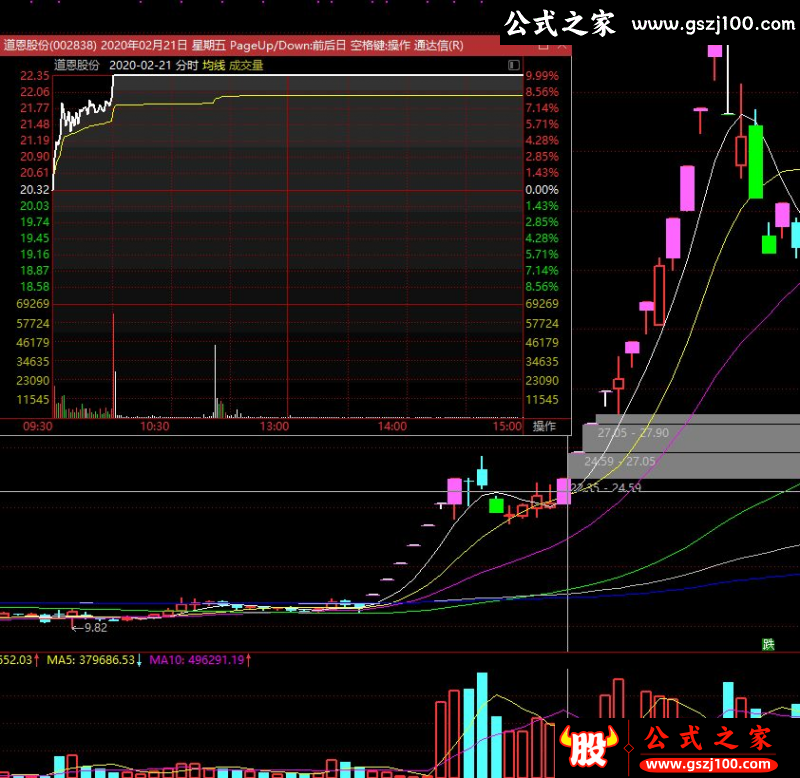Click the 10:30 time axis label
The image size is (800, 778).
tap(155, 426)
